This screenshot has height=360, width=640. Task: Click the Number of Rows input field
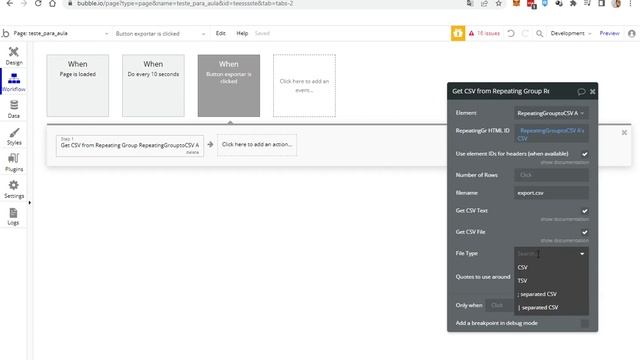point(551,175)
